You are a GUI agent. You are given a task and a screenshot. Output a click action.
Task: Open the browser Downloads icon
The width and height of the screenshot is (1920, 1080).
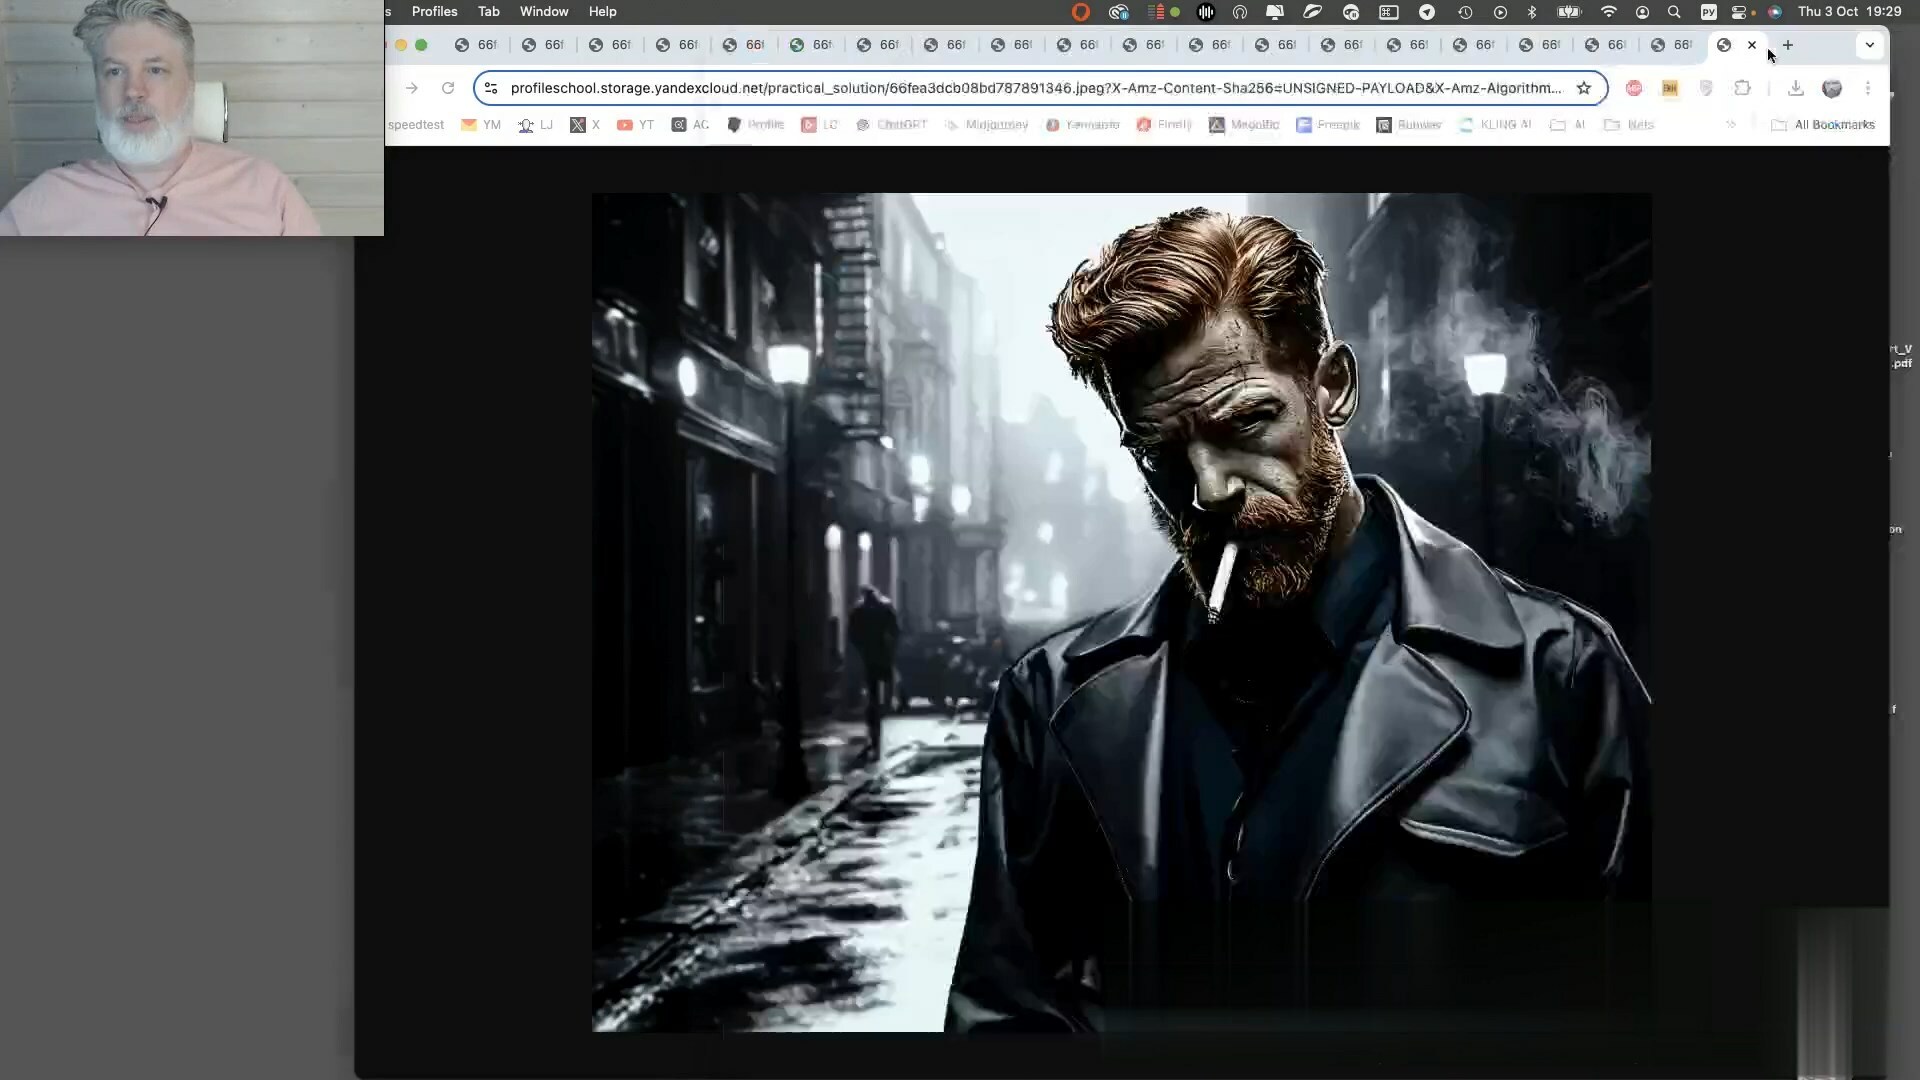[x=1796, y=88]
